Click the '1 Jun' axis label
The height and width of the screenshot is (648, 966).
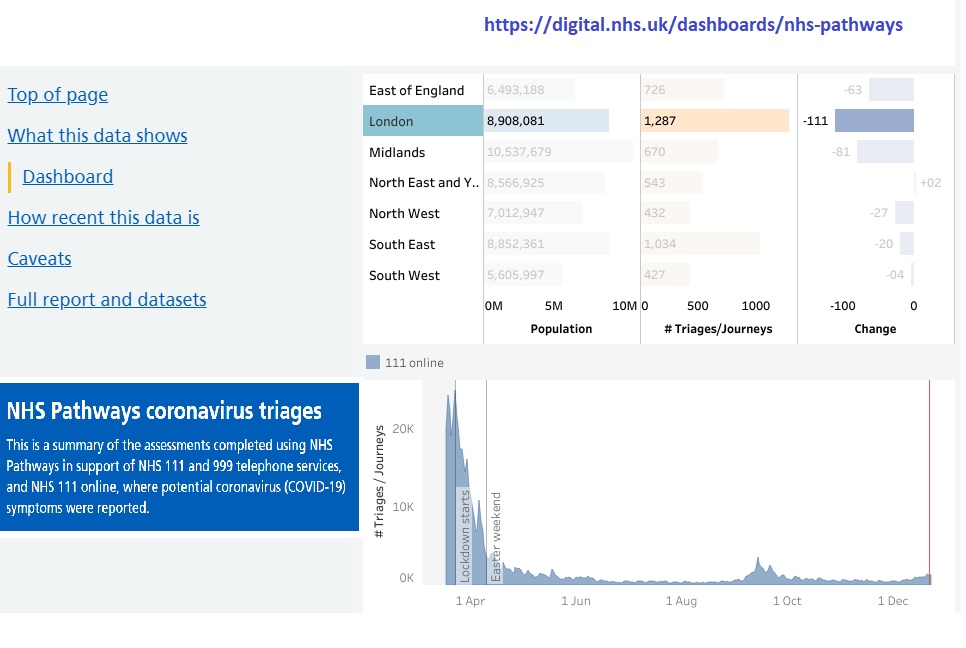point(575,601)
